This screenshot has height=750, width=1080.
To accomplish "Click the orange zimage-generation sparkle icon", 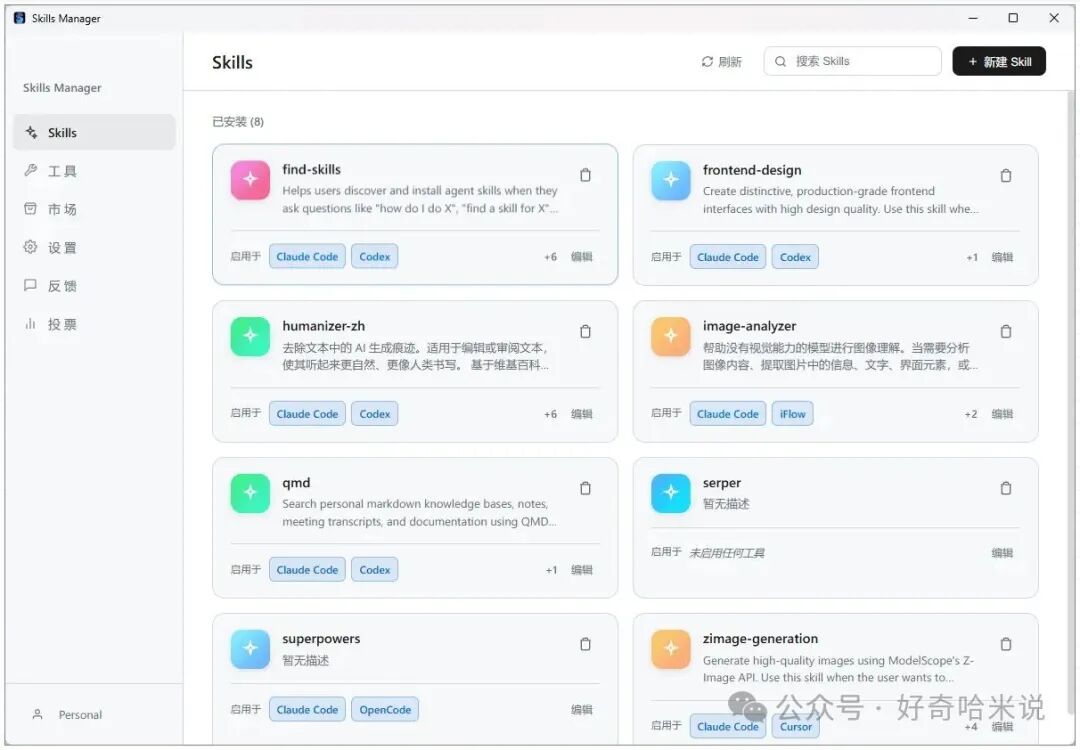I will click(670, 649).
